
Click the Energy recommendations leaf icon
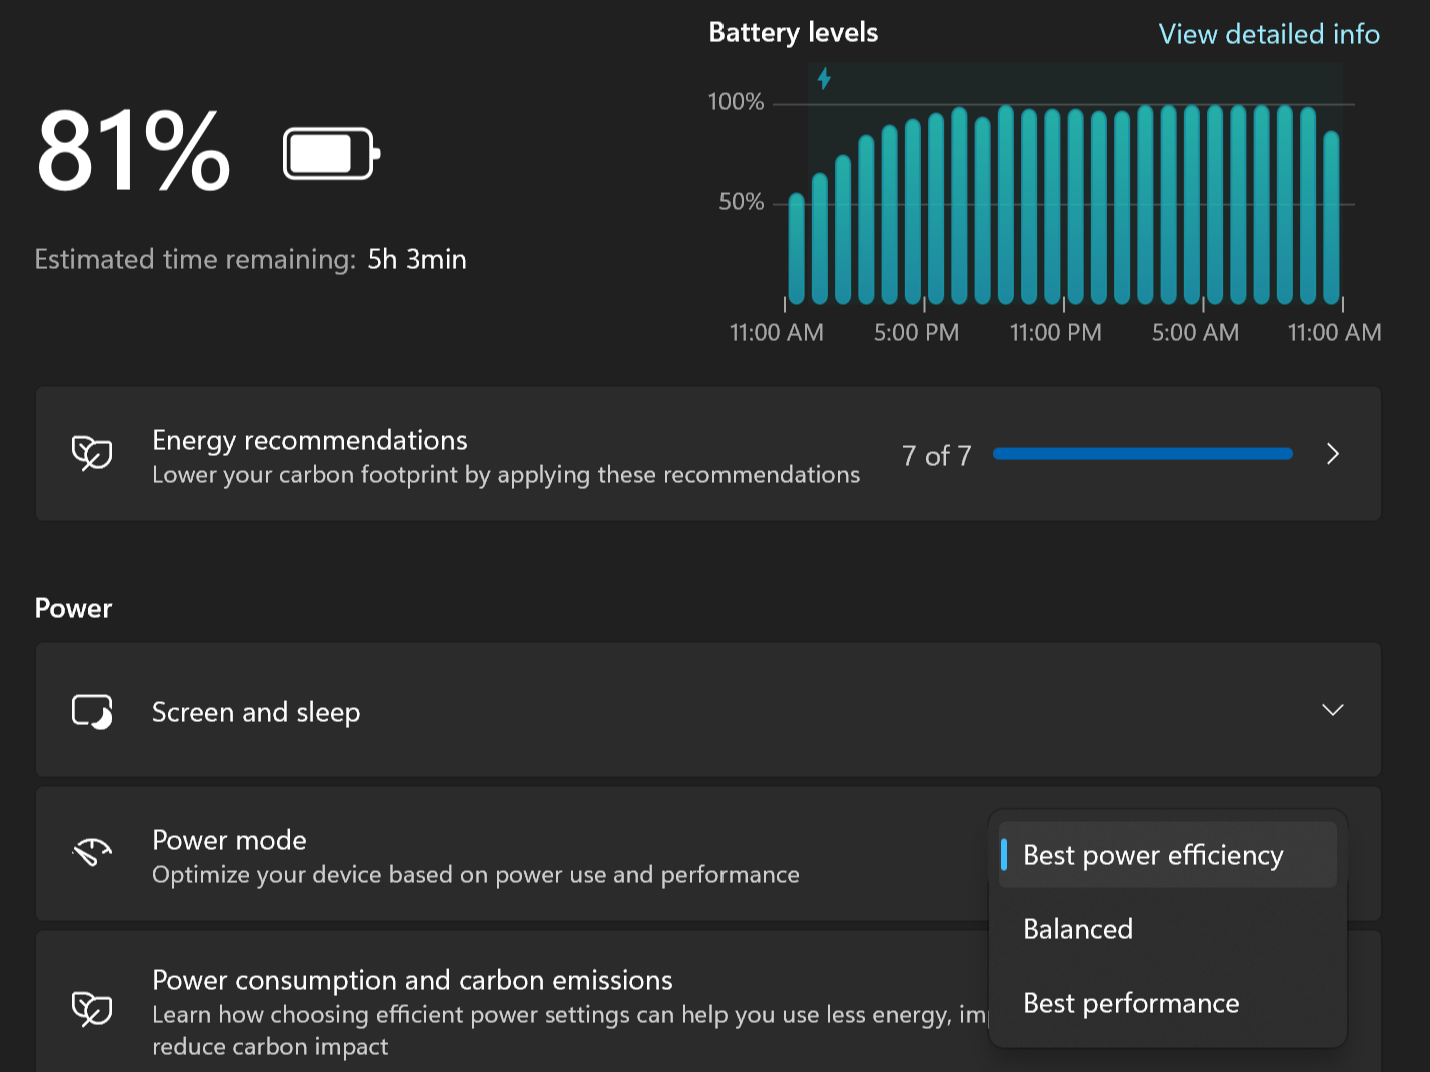click(x=92, y=453)
